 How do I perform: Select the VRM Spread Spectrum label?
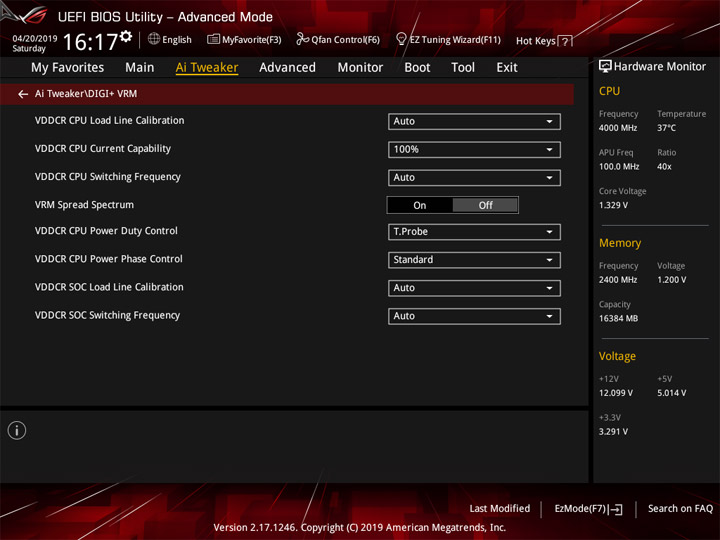click(x=84, y=205)
